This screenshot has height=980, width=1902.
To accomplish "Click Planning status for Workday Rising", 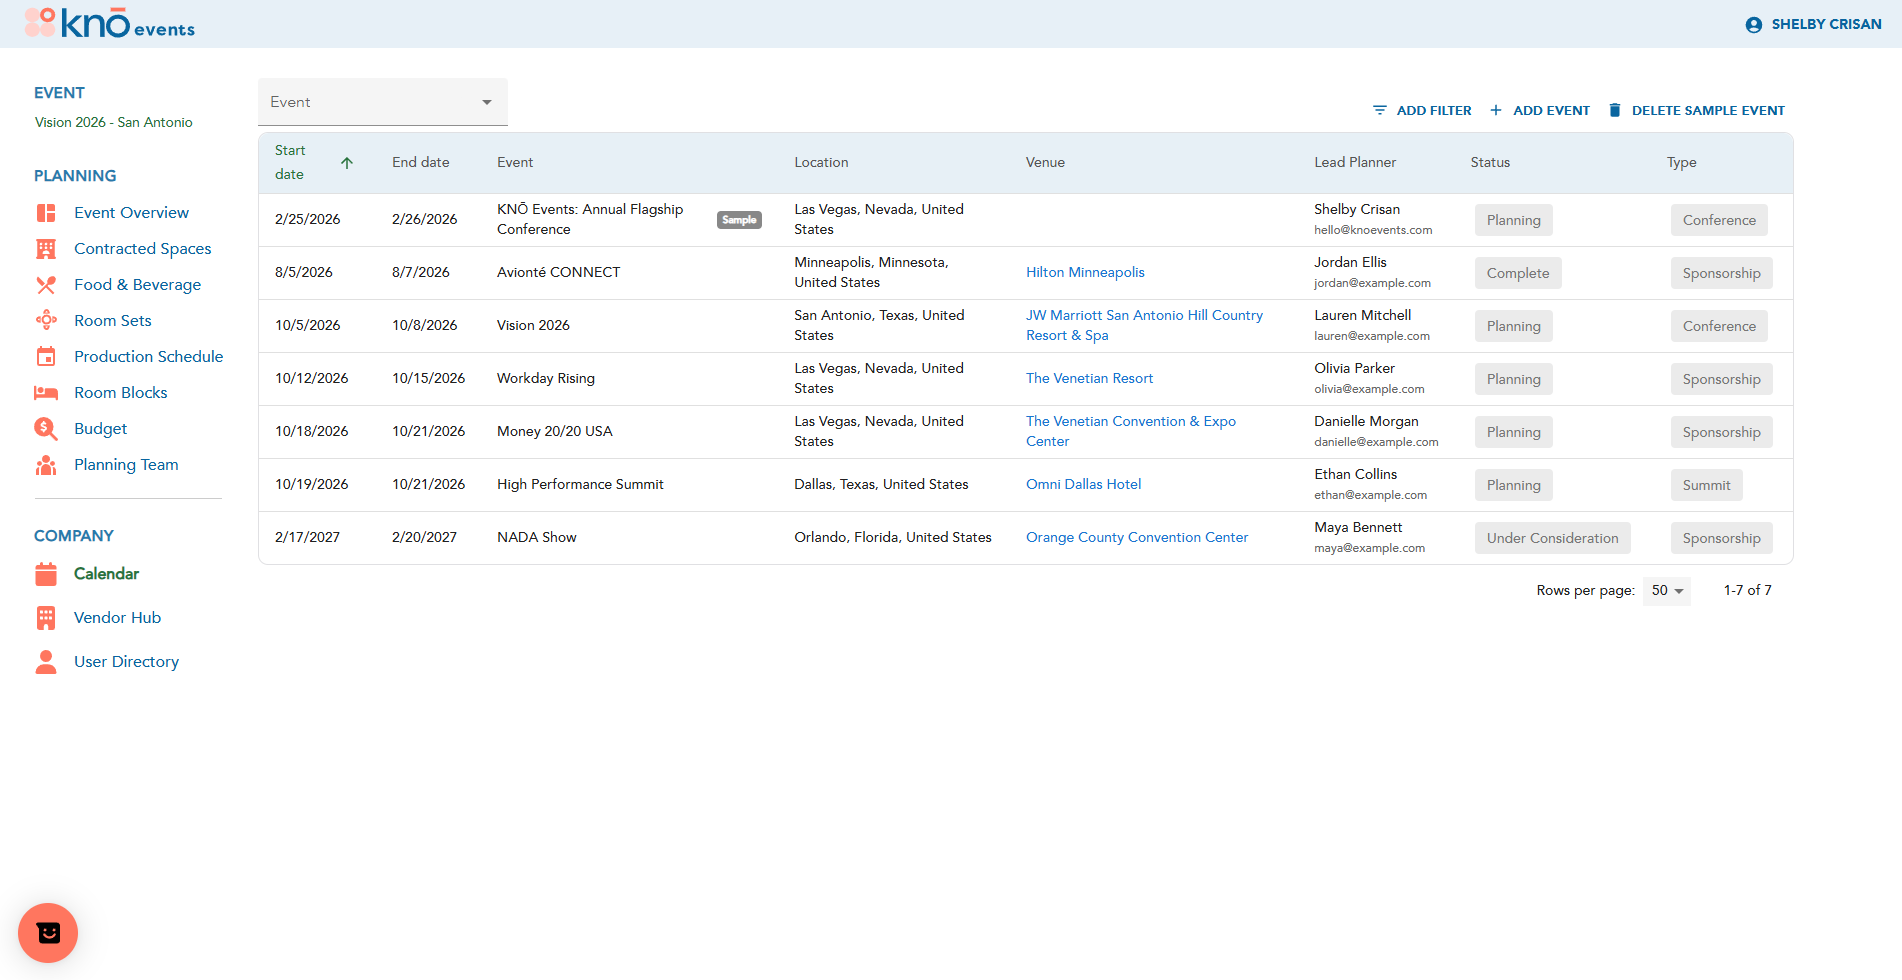I will point(1513,380).
